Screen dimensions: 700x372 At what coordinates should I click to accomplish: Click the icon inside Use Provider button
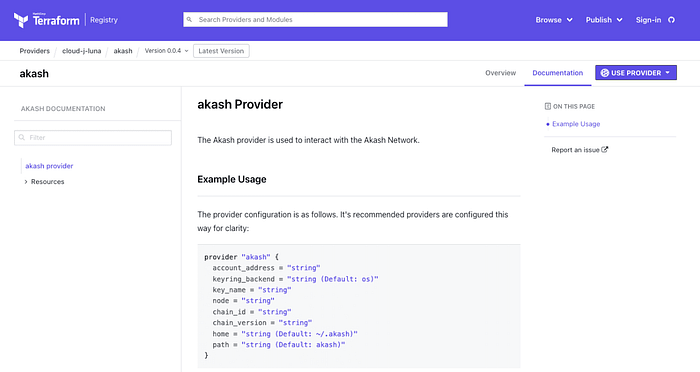[x=604, y=73]
